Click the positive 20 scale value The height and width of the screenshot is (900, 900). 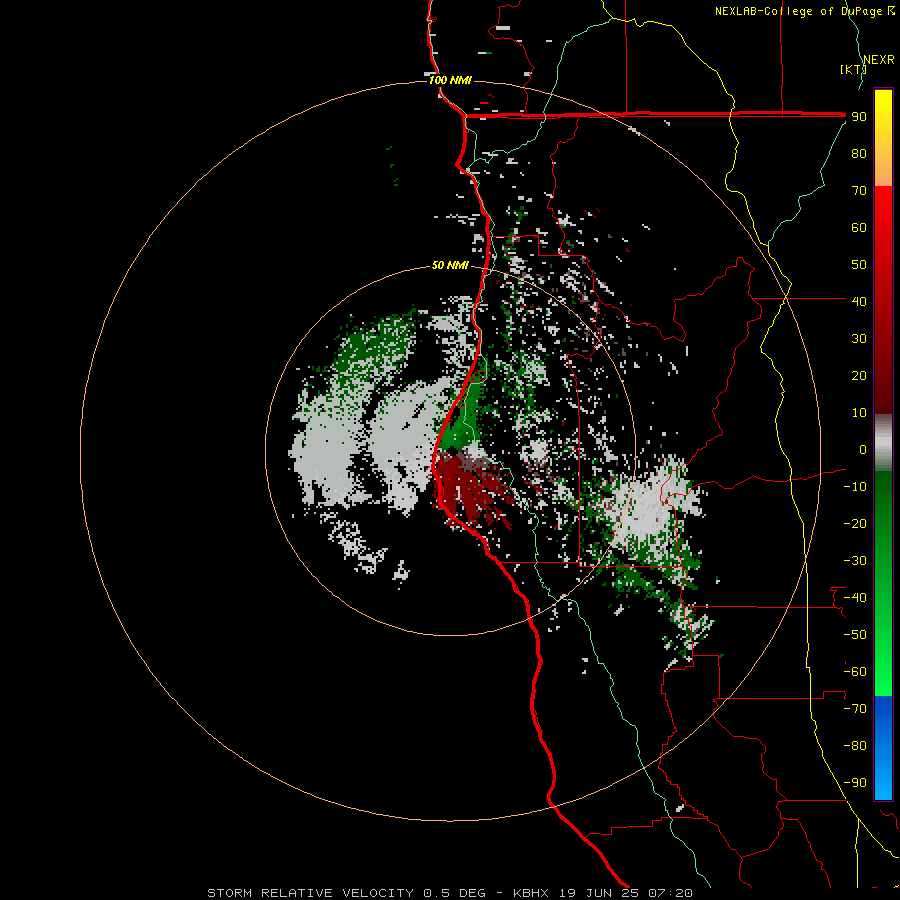pyautogui.click(x=859, y=375)
